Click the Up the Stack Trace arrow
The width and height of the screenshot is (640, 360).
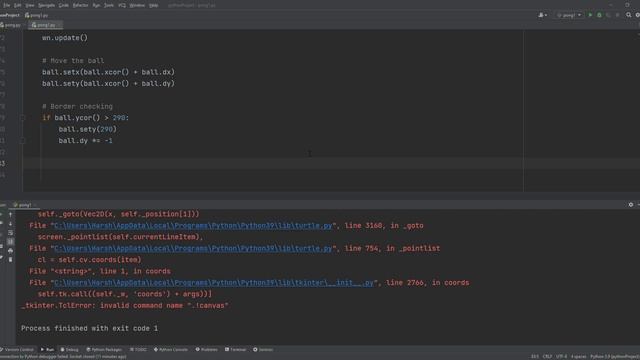(11, 215)
